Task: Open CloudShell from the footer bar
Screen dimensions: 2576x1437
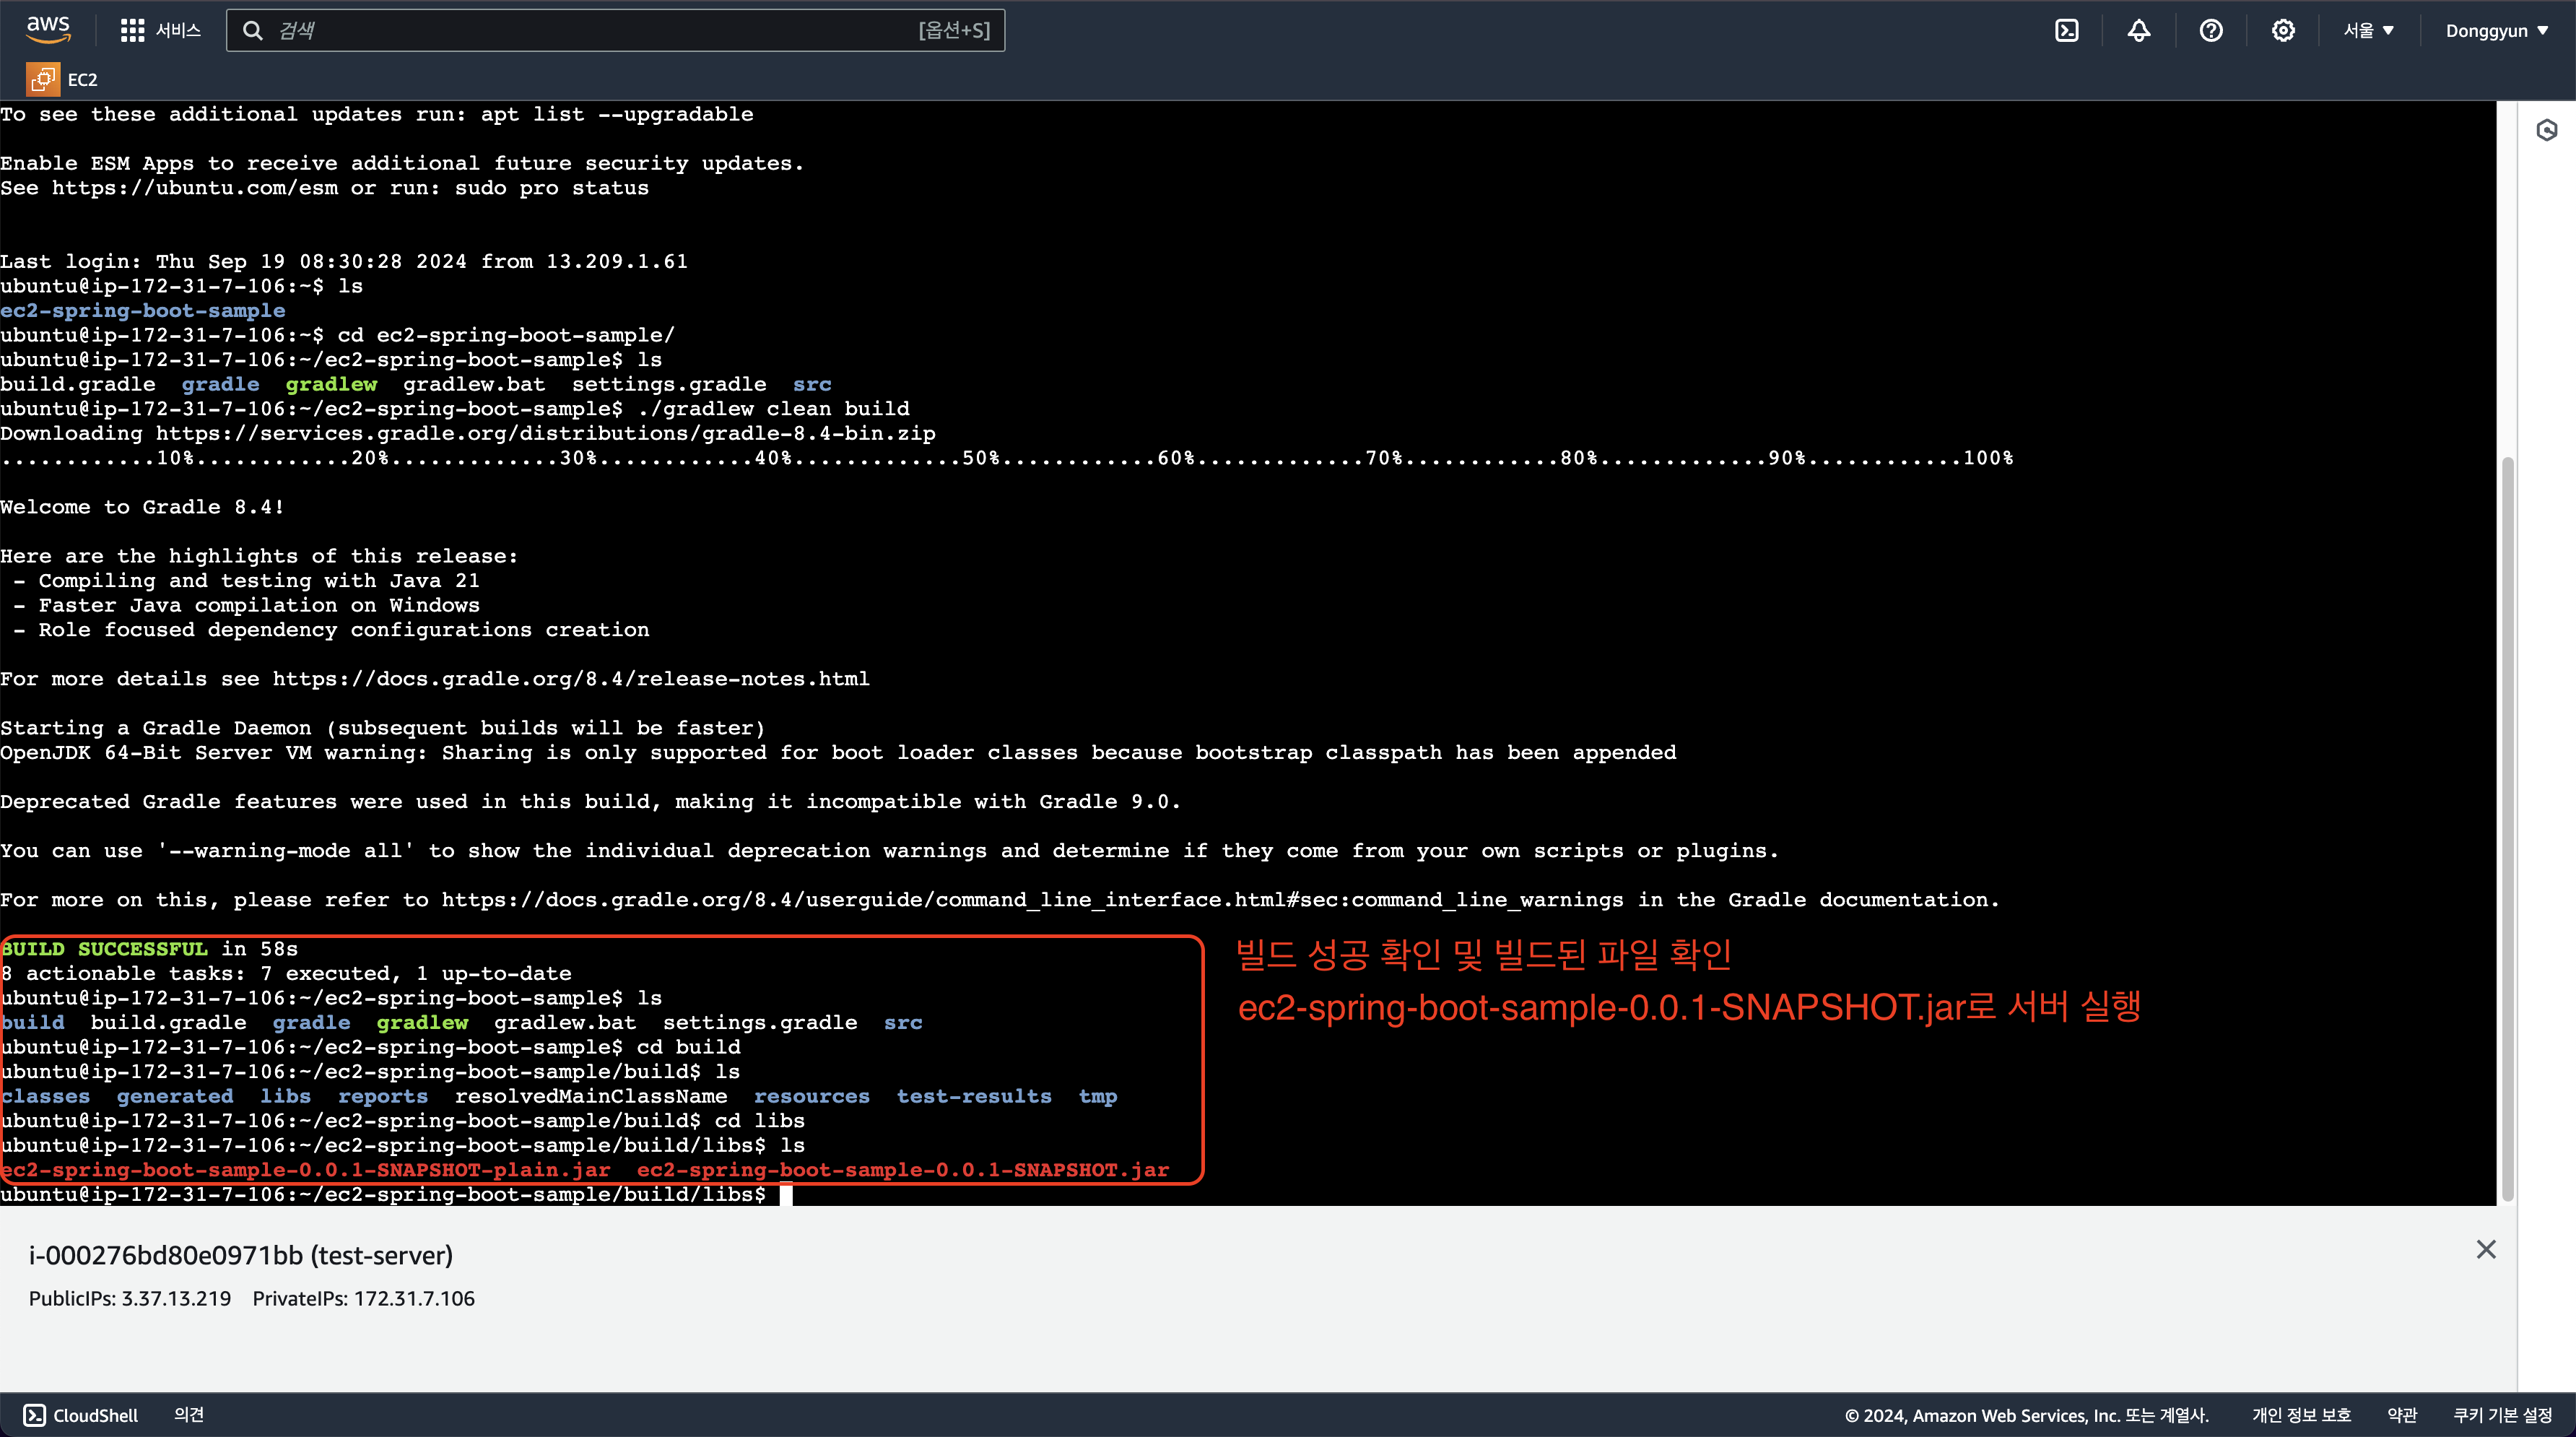Action: pyautogui.click(x=81, y=1414)
